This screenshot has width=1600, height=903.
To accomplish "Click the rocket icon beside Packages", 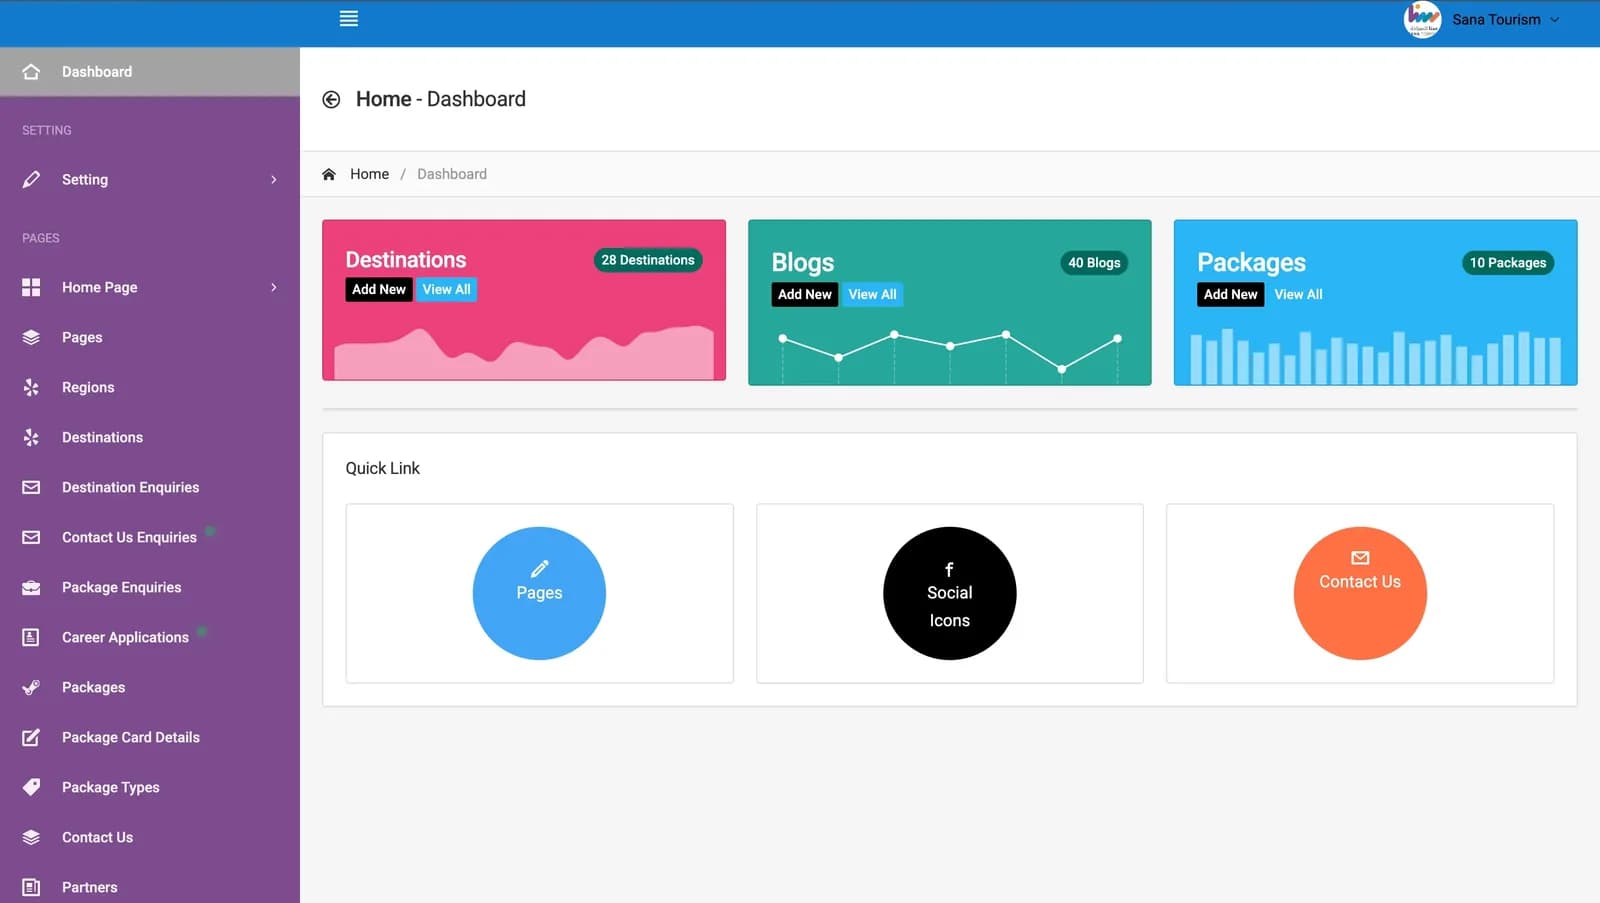I will click(31, 687).
